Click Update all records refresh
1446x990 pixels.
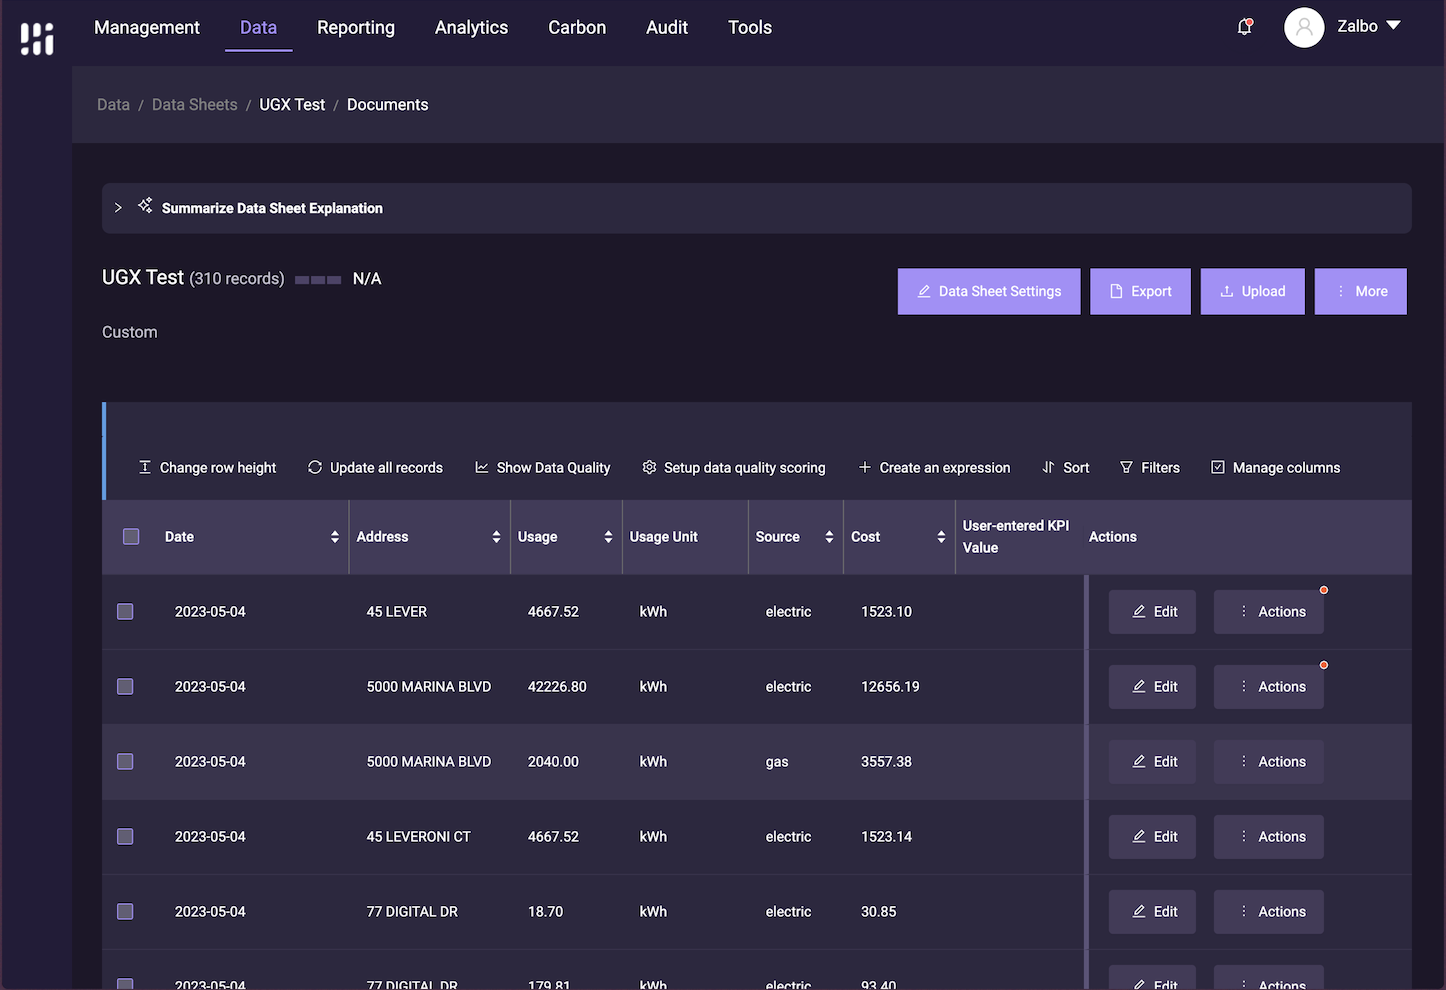pyautogui.click(x=375, y=467)
